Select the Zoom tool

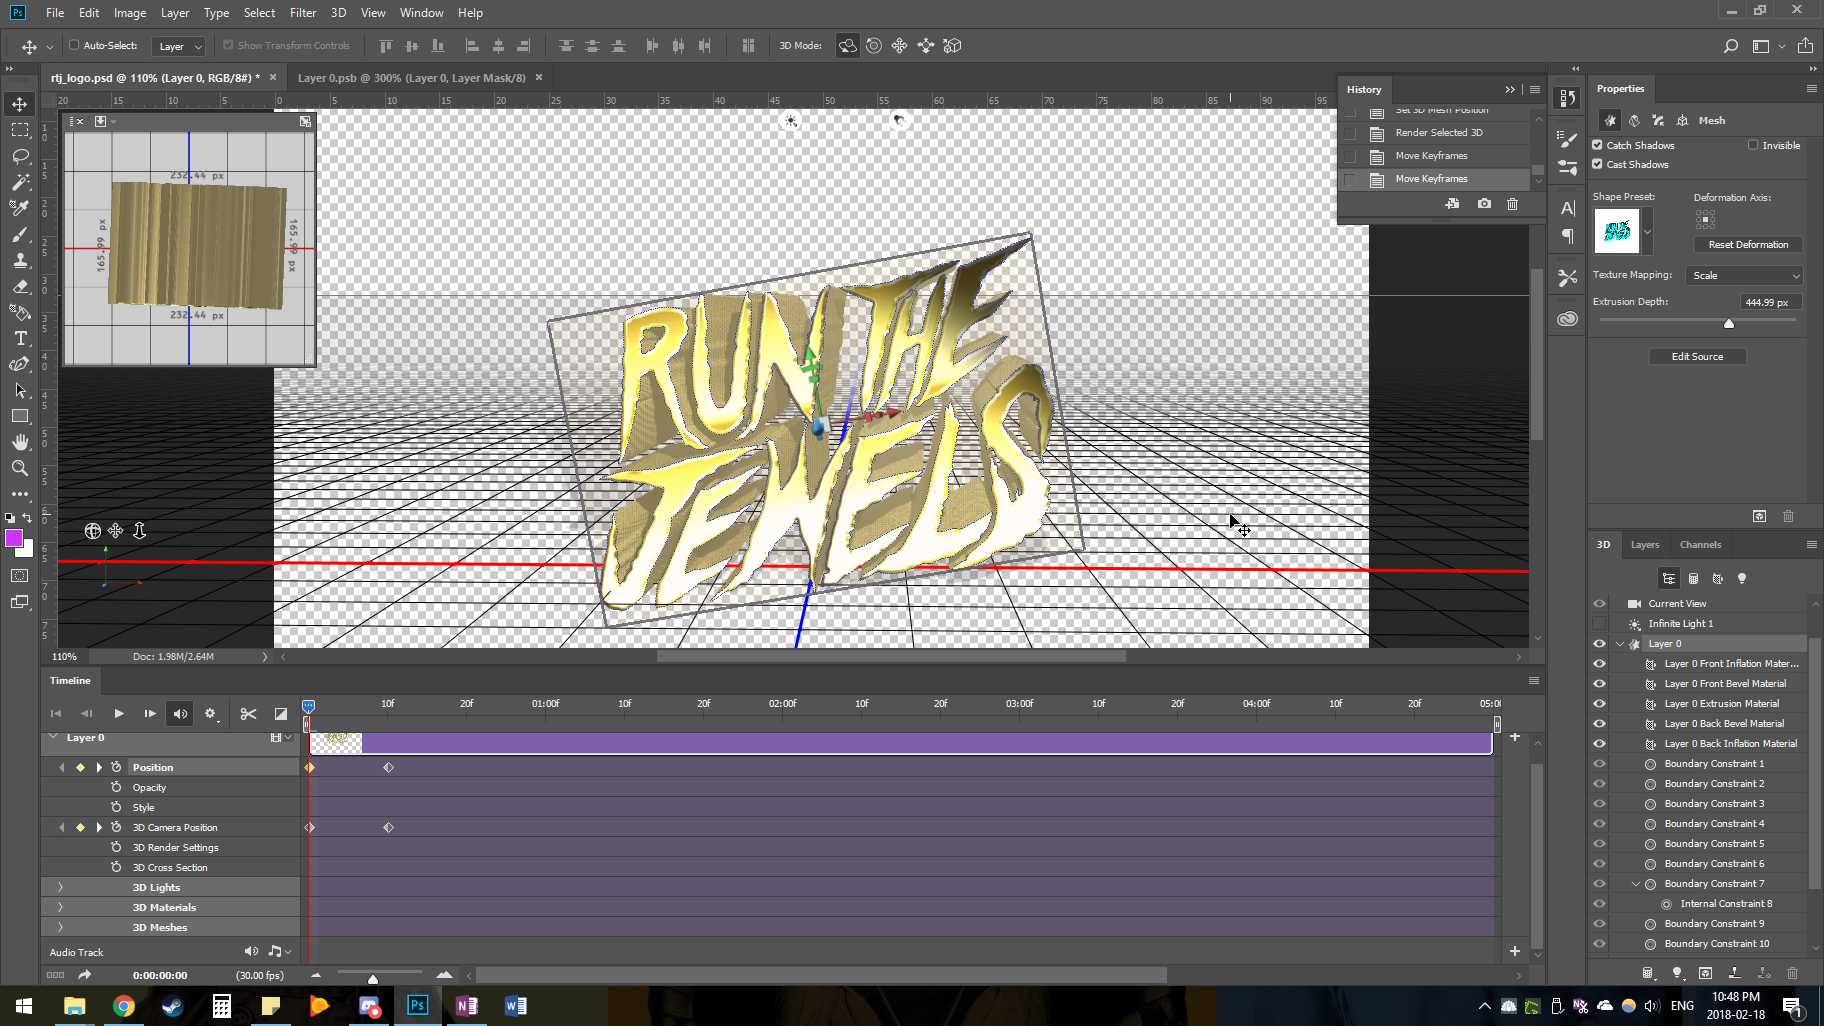point(21,468)
